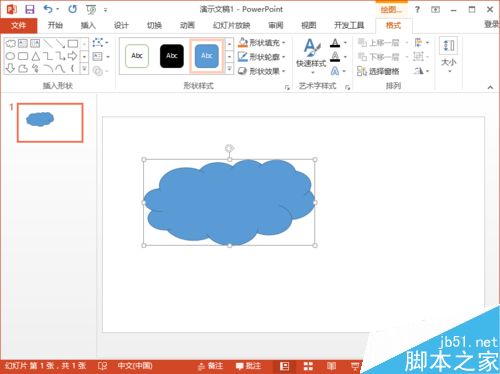Open the 文件 file tab
Viewport: 500px width, 374px height.
(x=18, y=25)
